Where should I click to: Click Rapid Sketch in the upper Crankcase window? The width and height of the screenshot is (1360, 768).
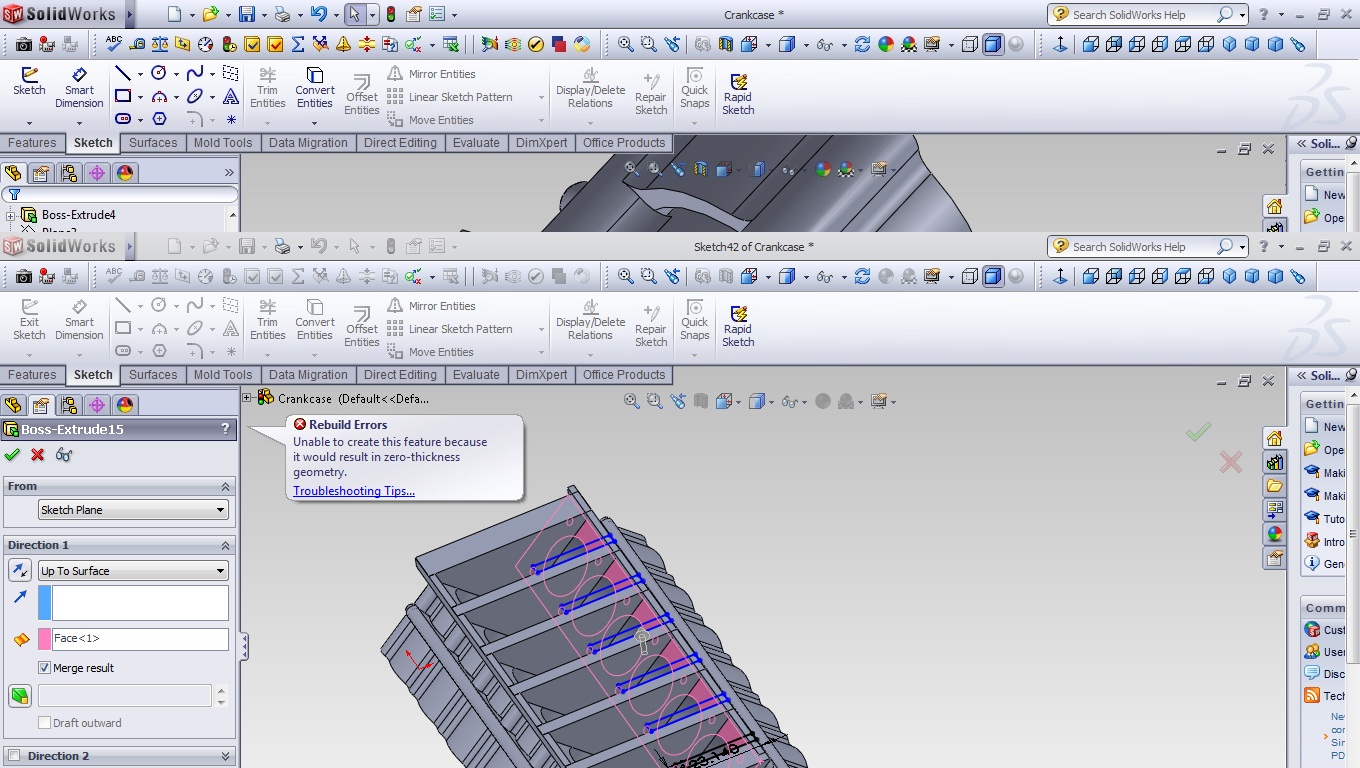738,95
